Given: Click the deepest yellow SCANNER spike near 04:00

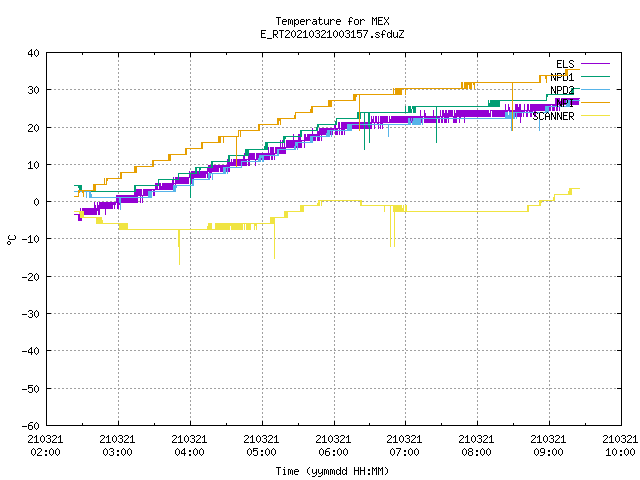Looking at the screenshot, I should 179,249.
